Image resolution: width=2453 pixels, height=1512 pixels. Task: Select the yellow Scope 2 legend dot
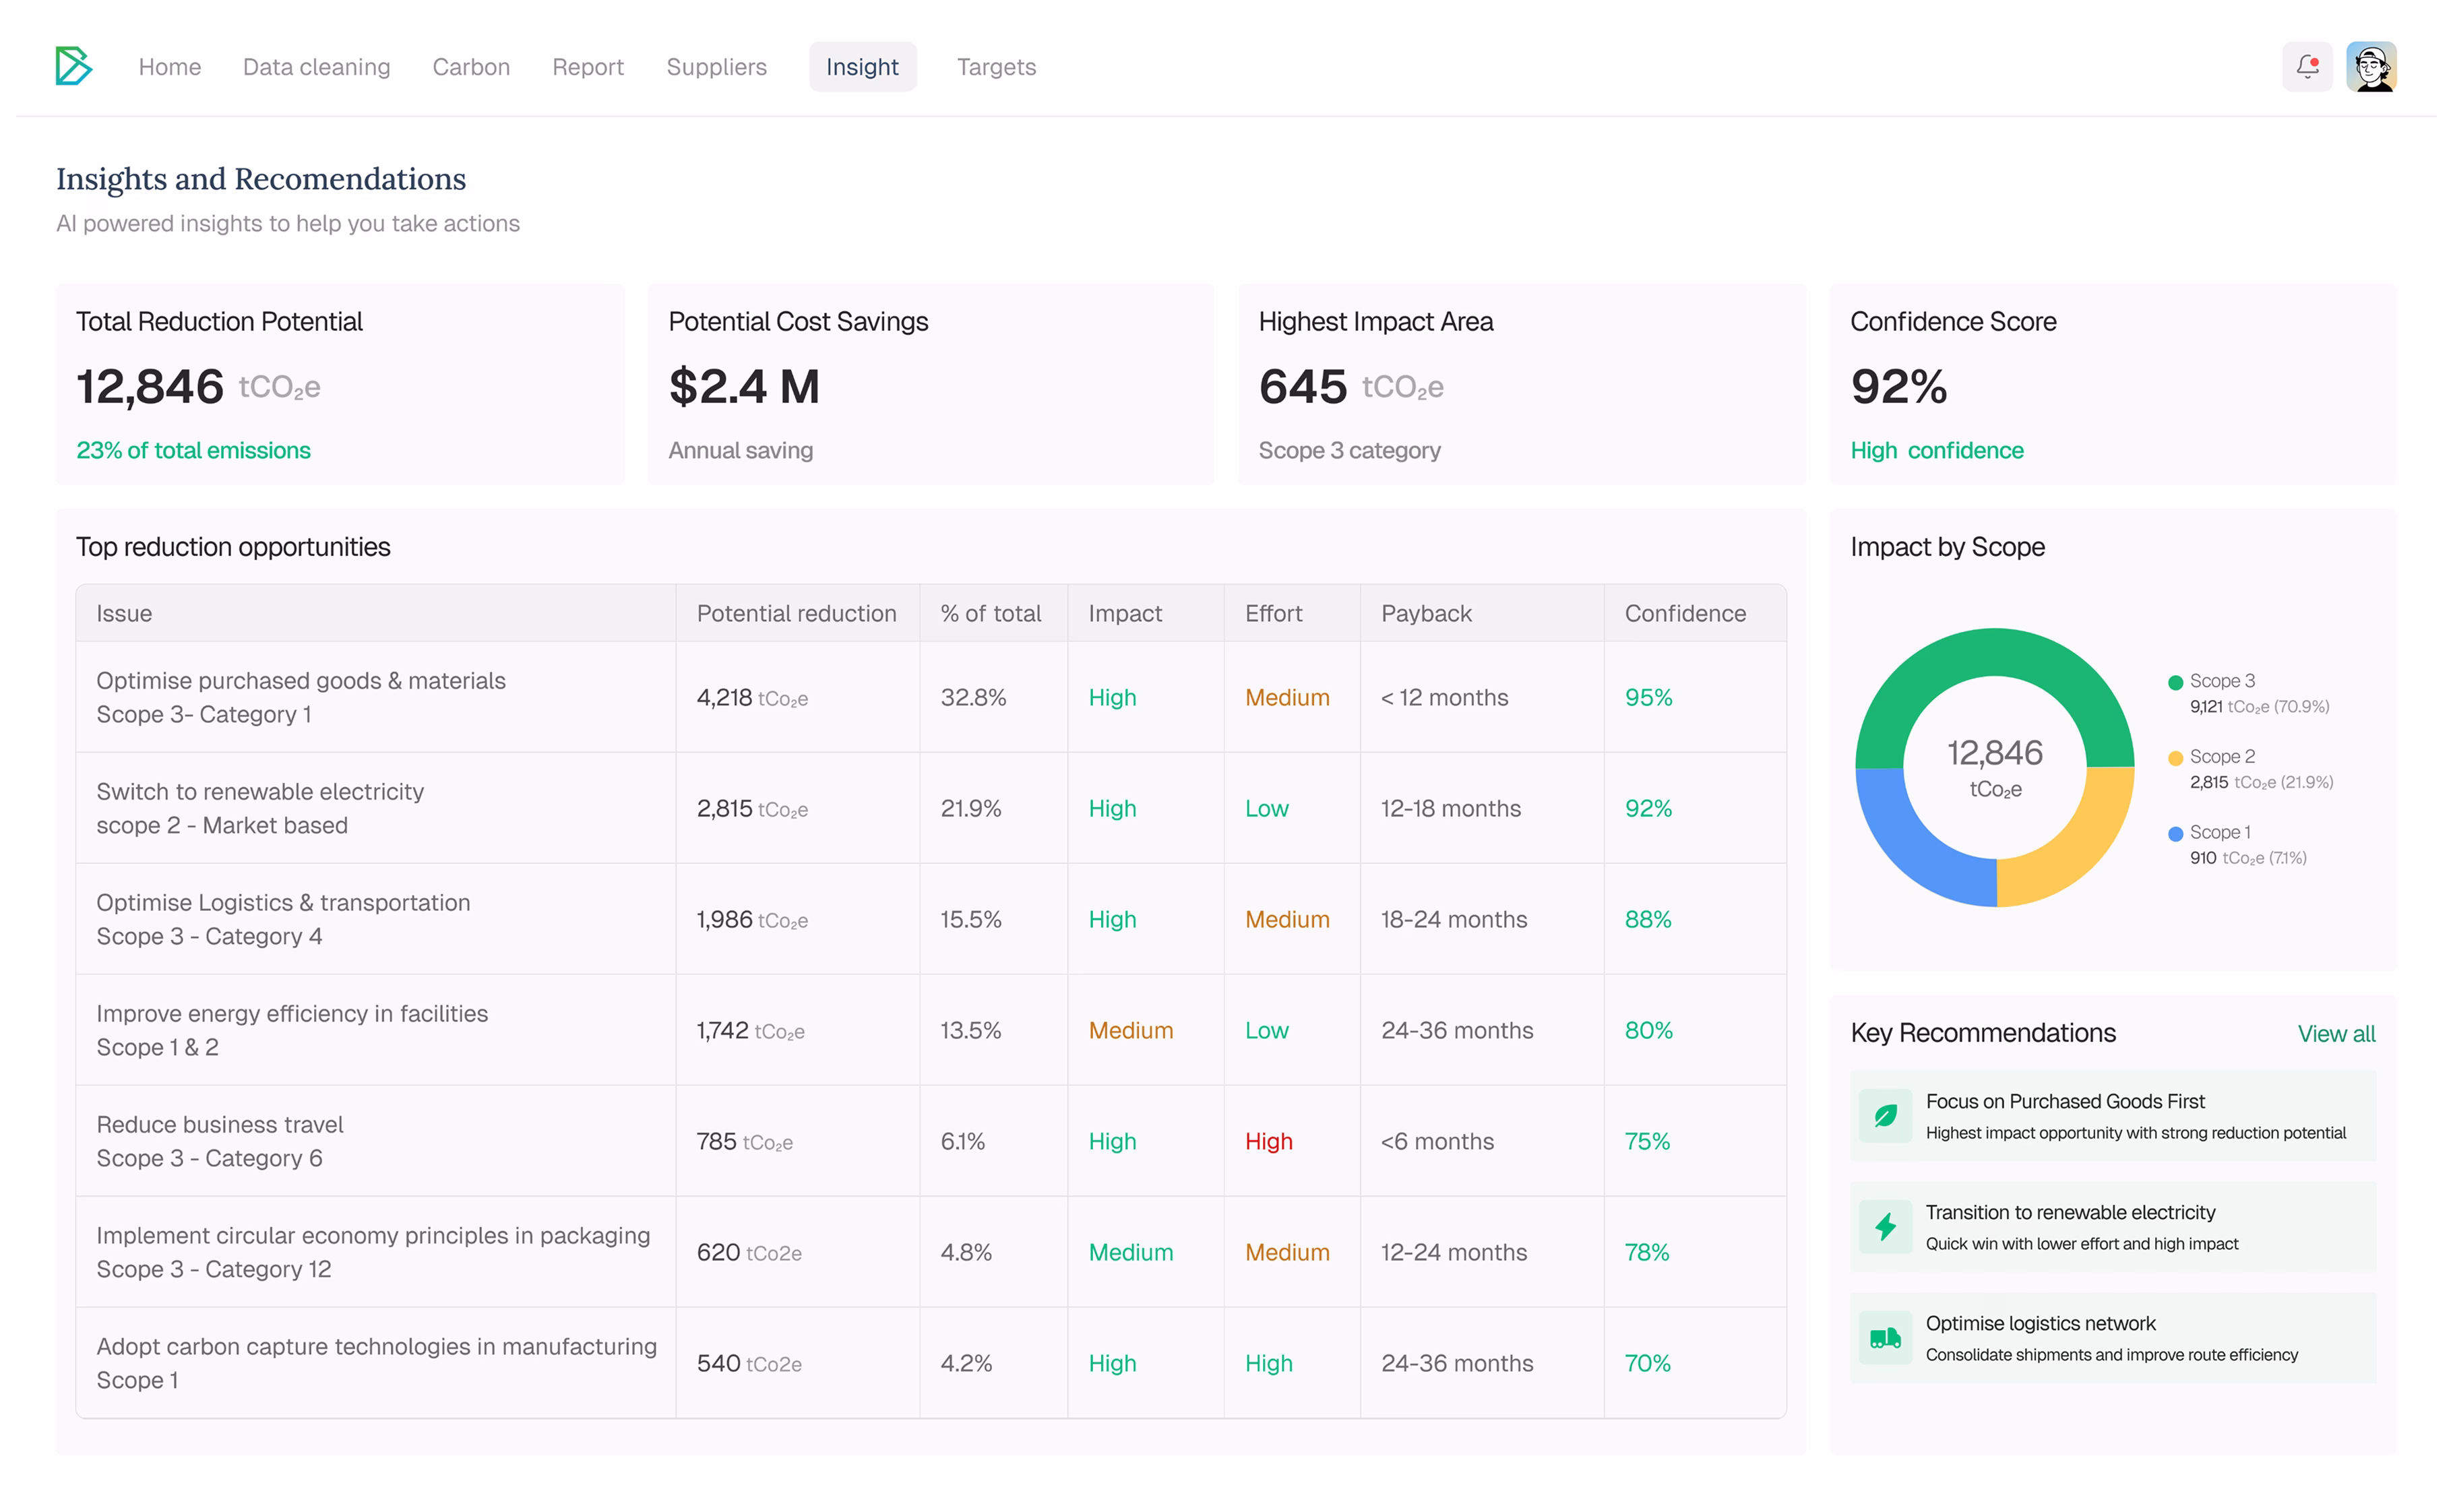(2174, 757)
